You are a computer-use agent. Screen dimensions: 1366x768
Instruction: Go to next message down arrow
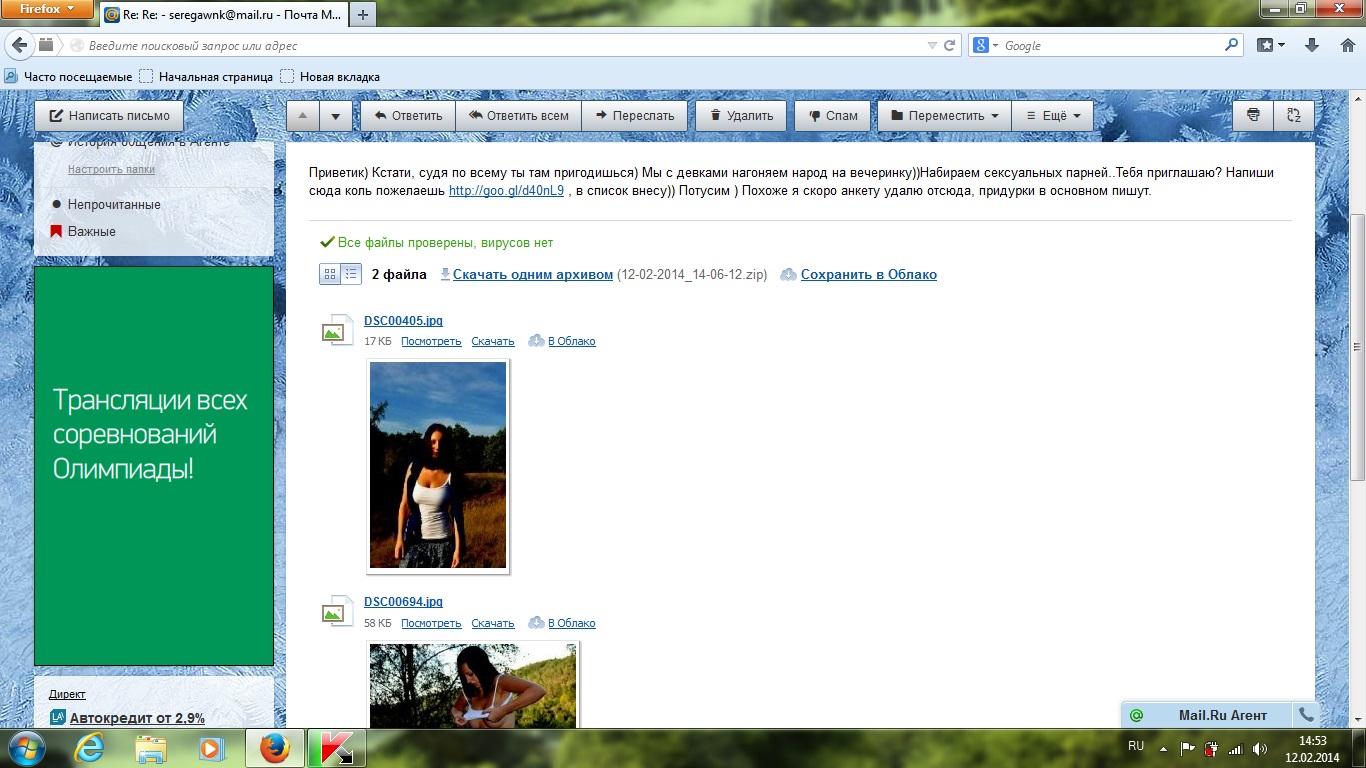click(336, 115)
